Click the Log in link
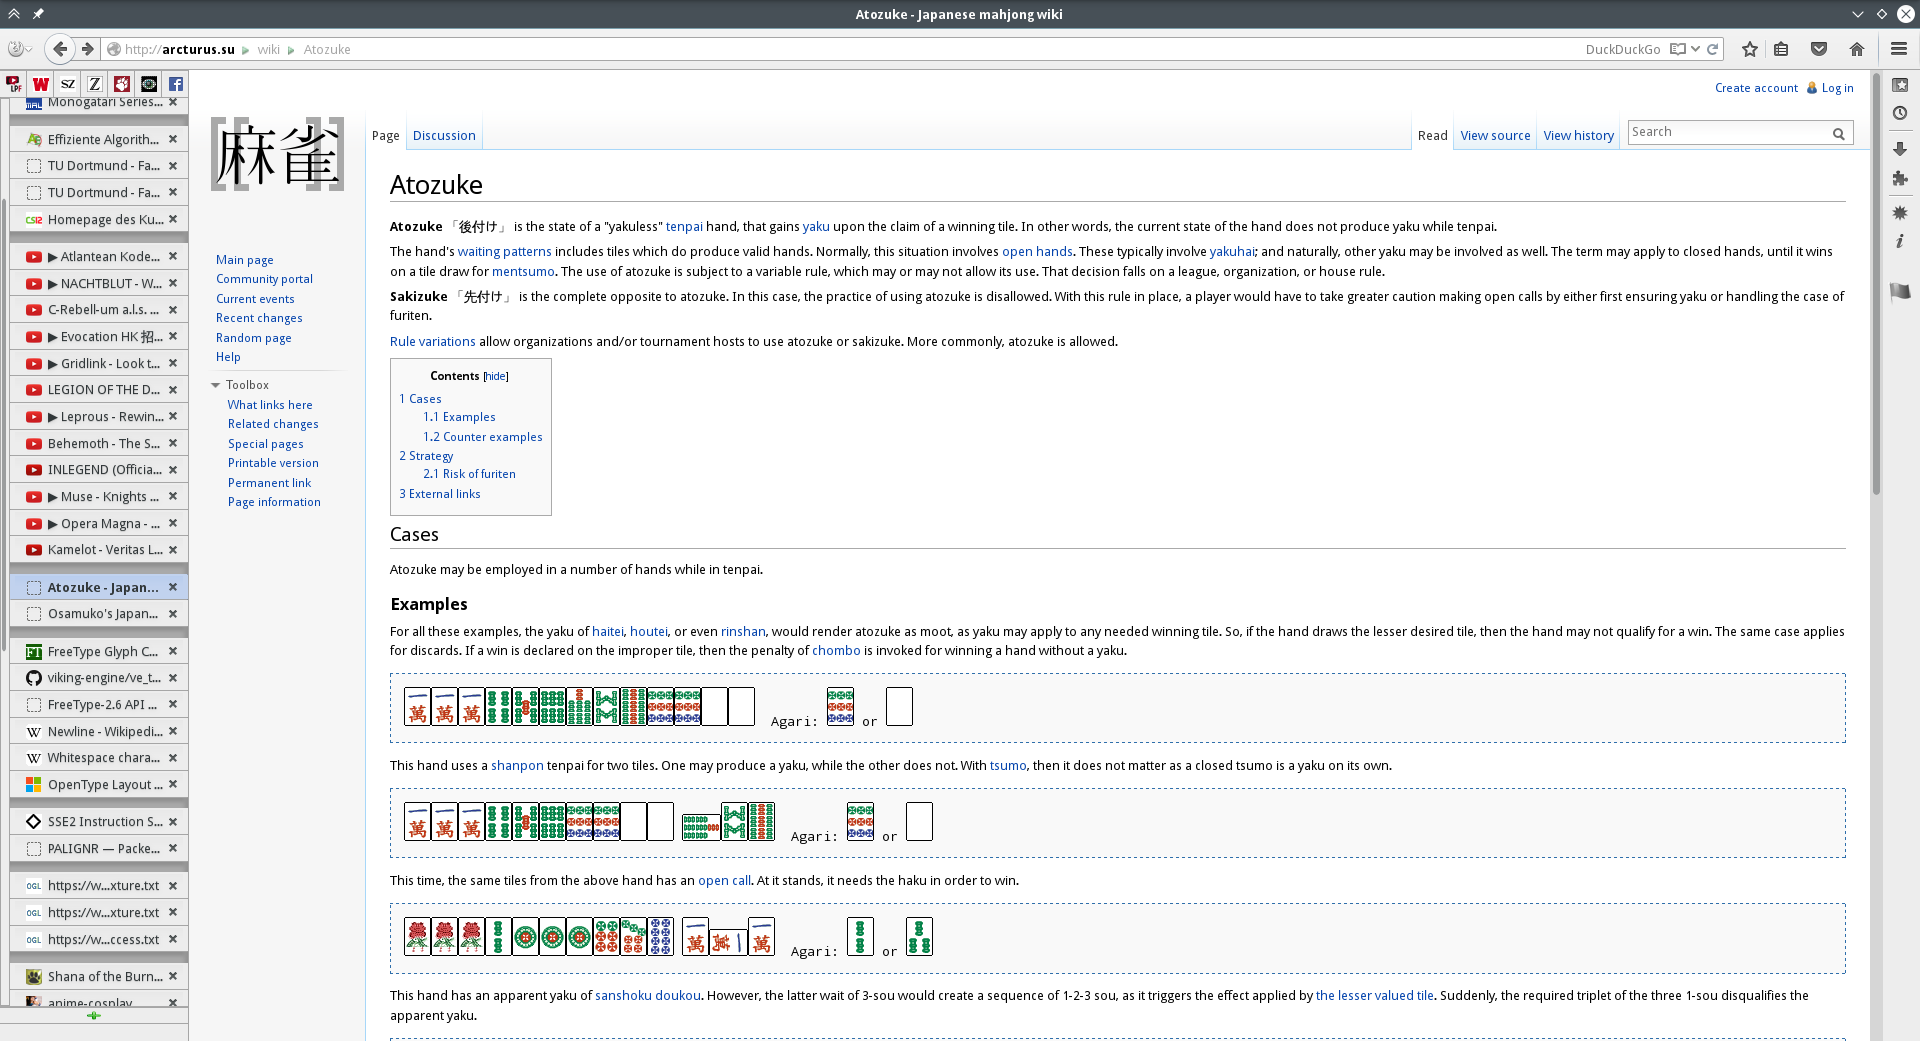Screen dimensions: 1920x1041 tap(1837, 88)
